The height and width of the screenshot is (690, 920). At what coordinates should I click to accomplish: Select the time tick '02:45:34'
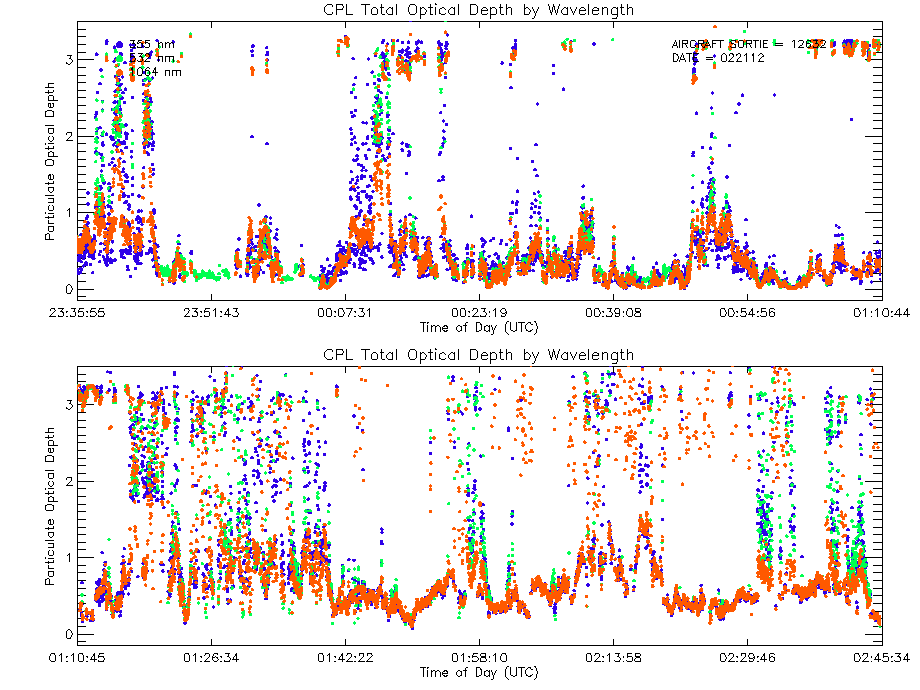click(x=881, y=658)
